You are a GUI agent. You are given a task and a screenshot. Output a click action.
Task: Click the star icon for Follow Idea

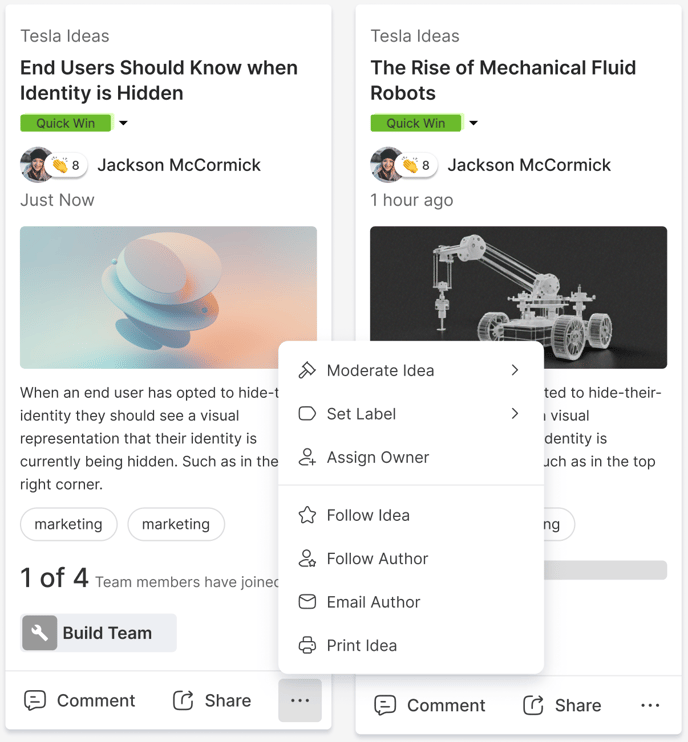point(307,515)
